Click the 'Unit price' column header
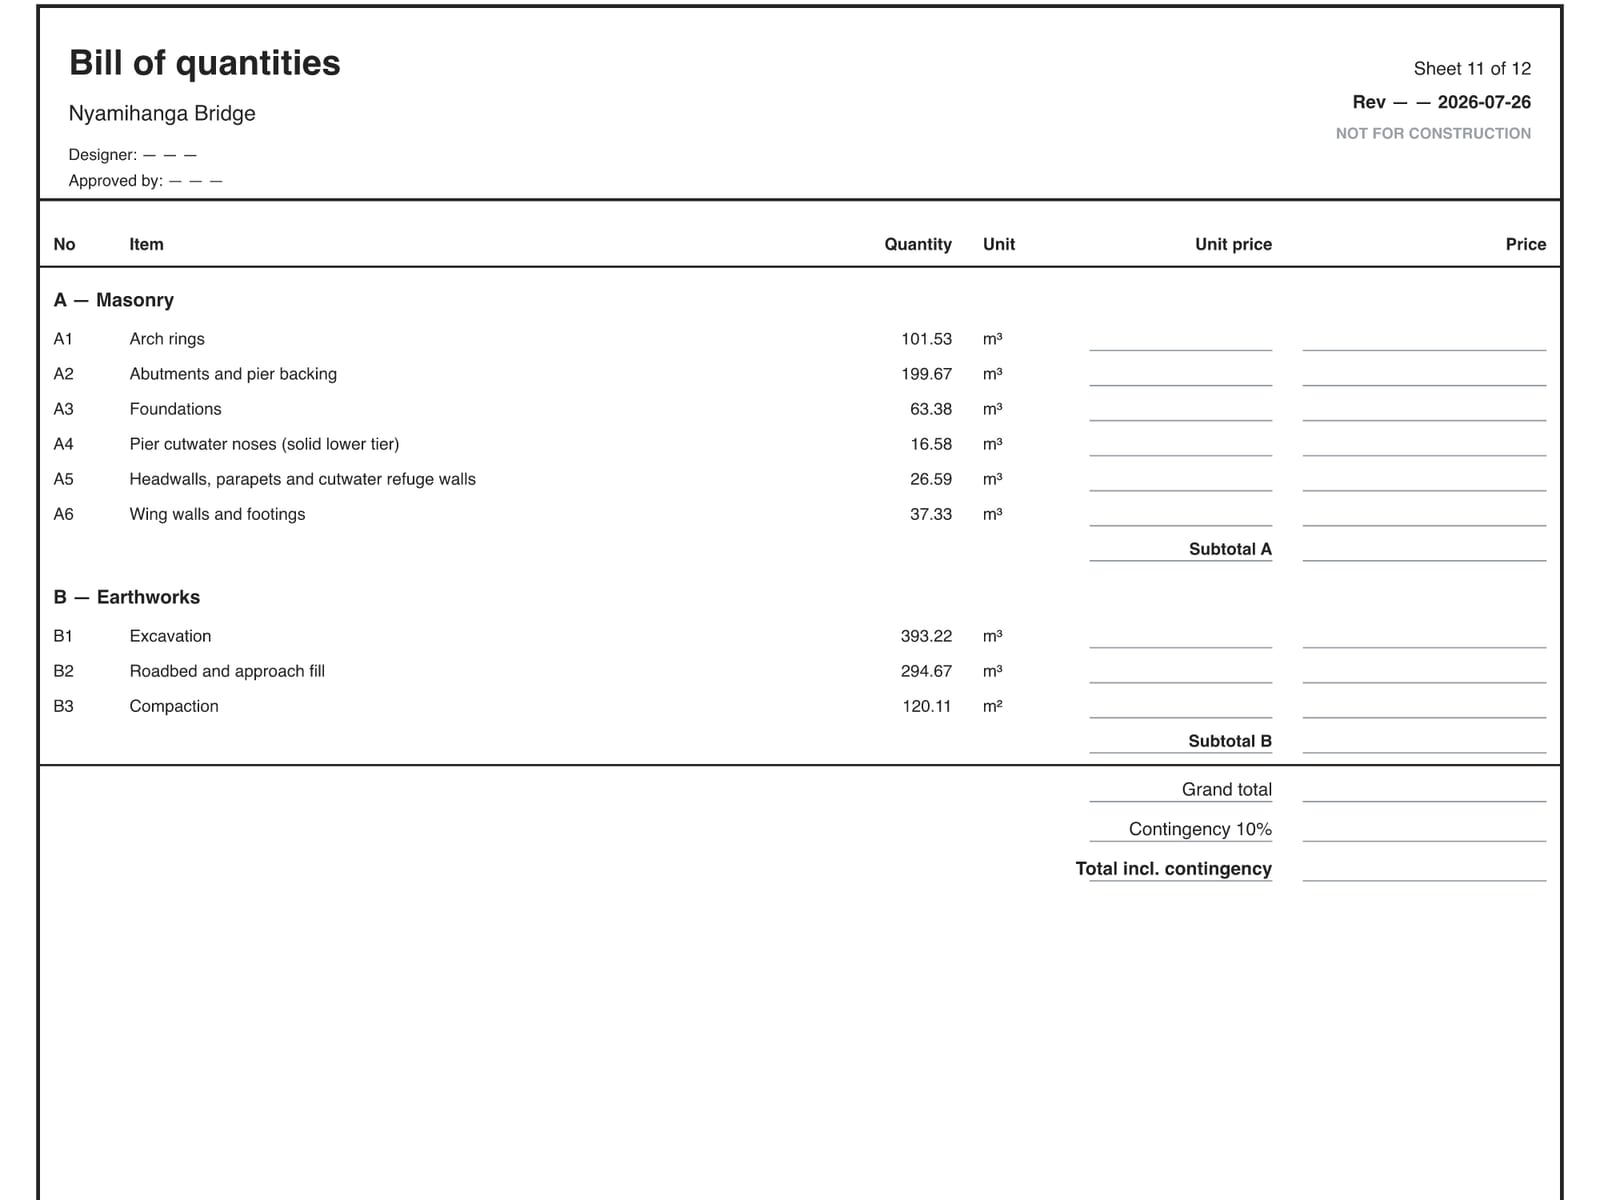This screenshot has height=1200, width=1600. point(1233,244)
